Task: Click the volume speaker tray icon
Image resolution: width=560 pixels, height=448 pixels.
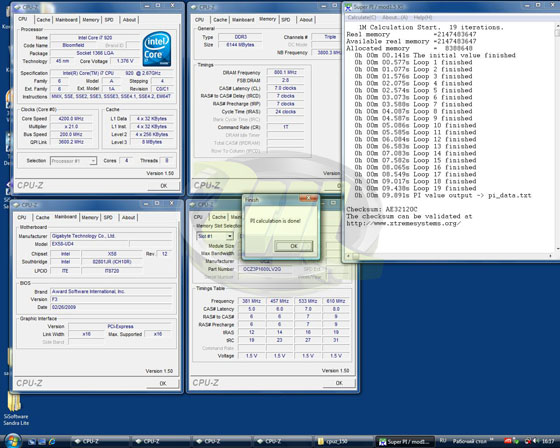Action: 536,442
